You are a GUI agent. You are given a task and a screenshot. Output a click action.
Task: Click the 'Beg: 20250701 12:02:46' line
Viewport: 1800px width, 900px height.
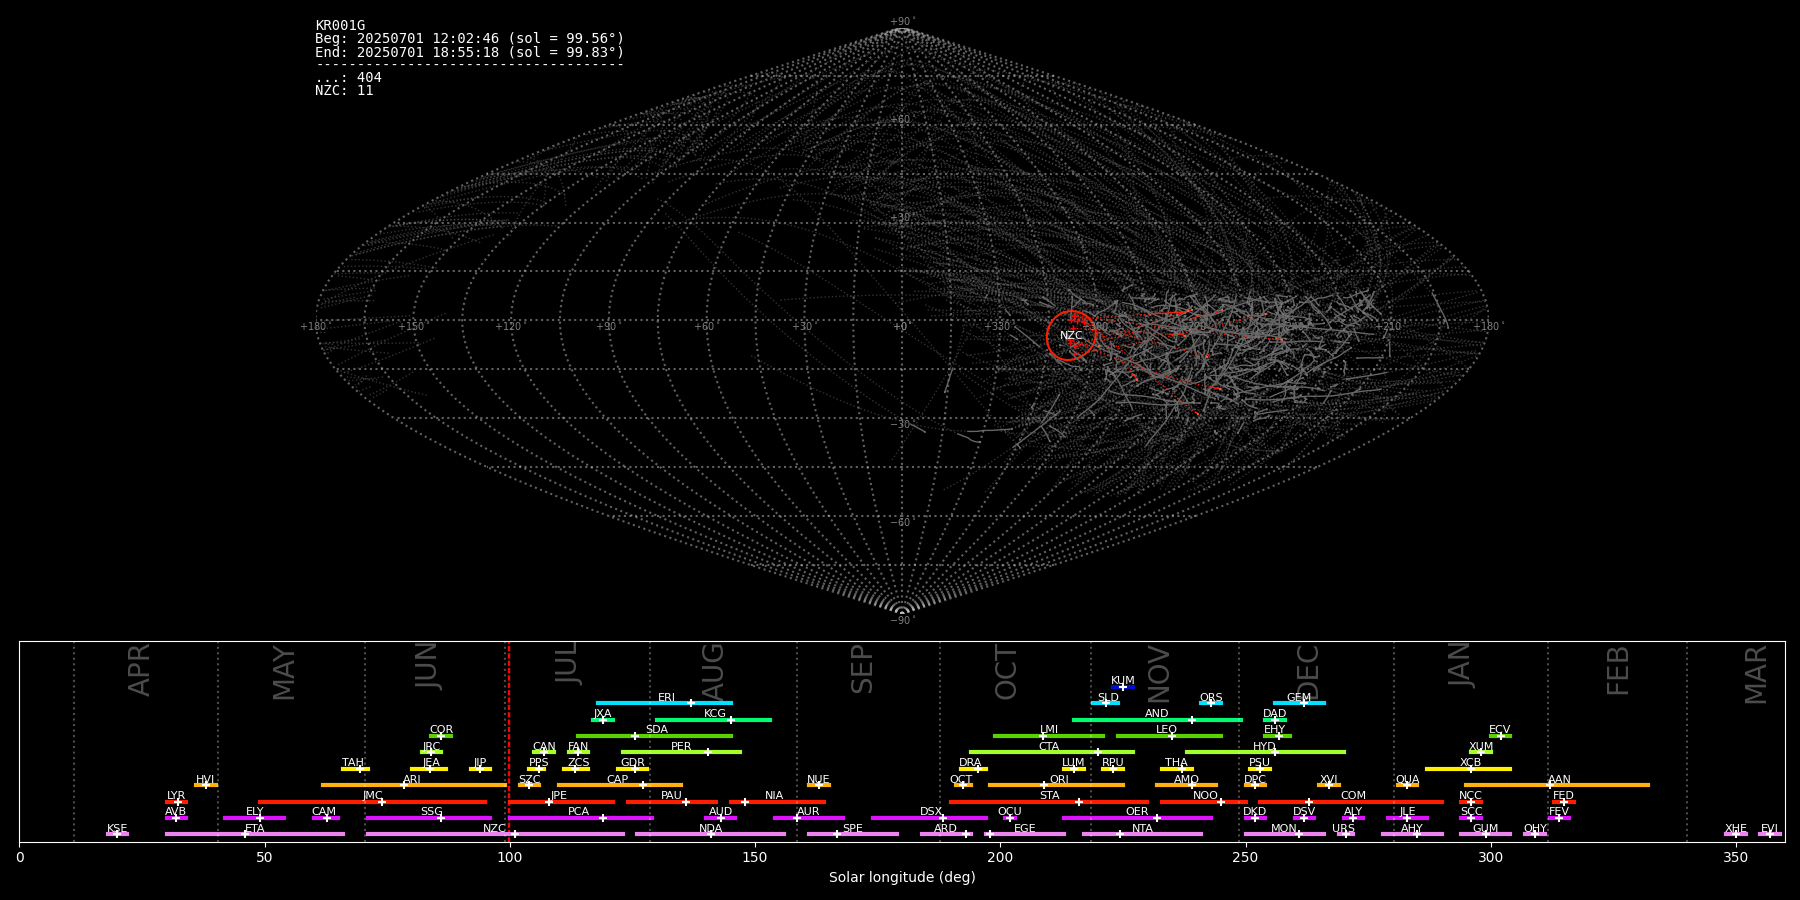(469, 39)
